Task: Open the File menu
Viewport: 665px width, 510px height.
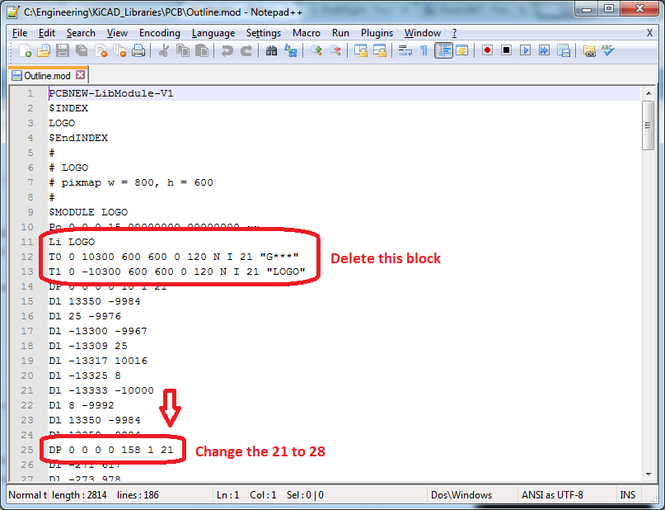Action: point(20,33)
